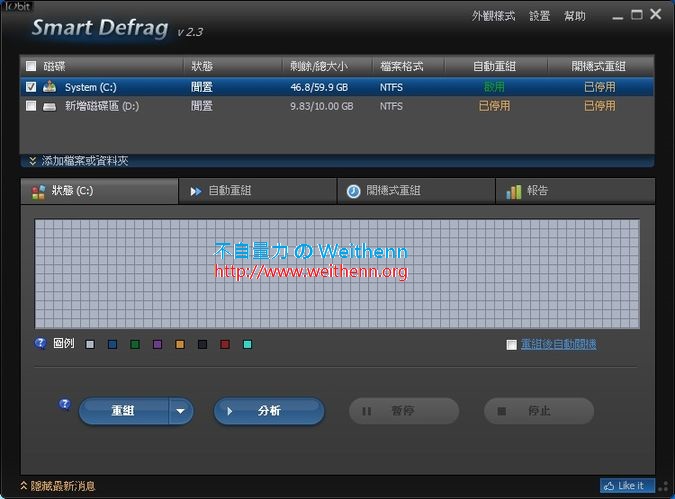Select the 新增磁碟區 (D:) drive name
This screenshot has height=499, width=675.
[102, 106]
